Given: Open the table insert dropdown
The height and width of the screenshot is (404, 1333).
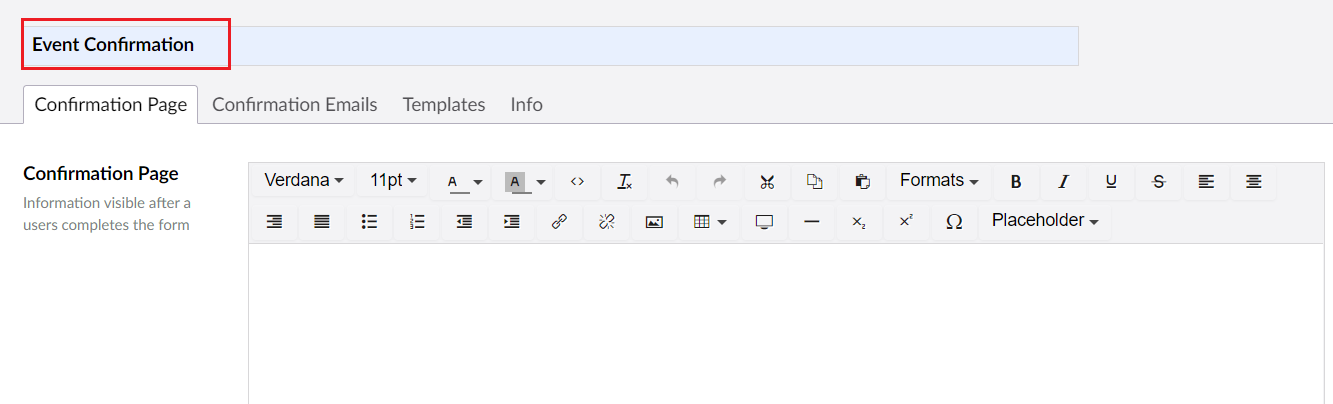Looking at the screenshot, I should (709, 222).
